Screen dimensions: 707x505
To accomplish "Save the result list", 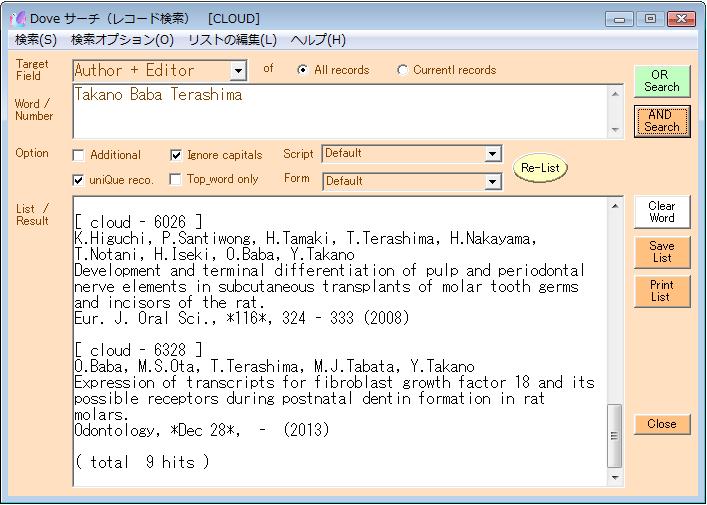I will point(661,252).
